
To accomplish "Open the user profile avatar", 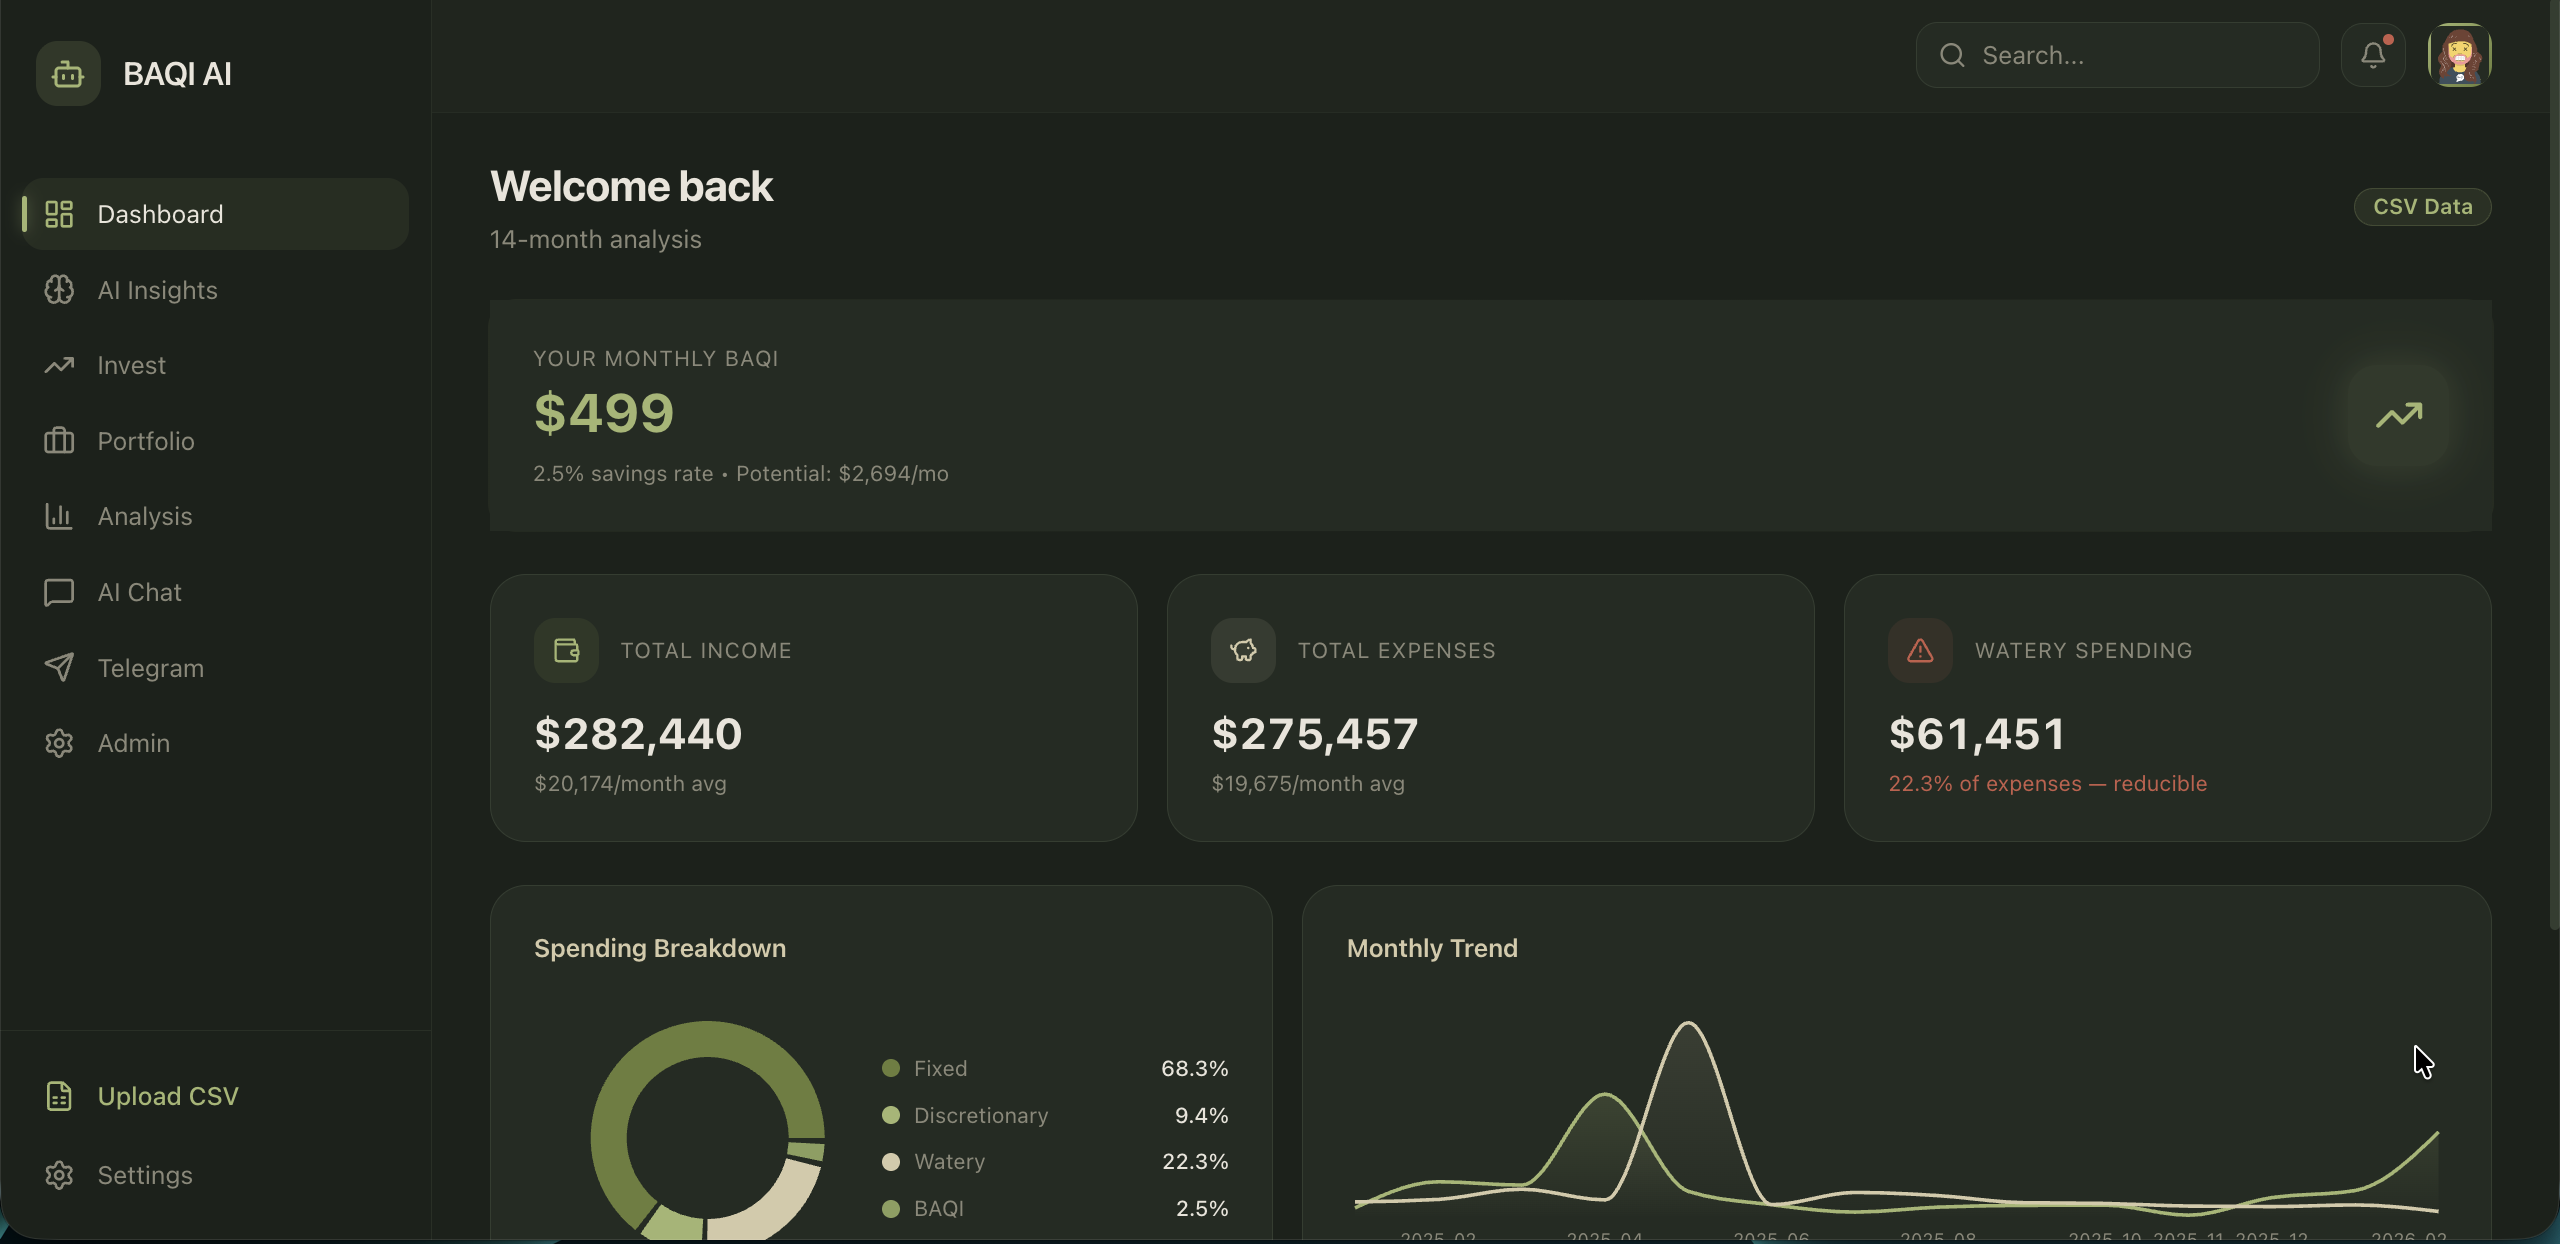I will 2459,55.
